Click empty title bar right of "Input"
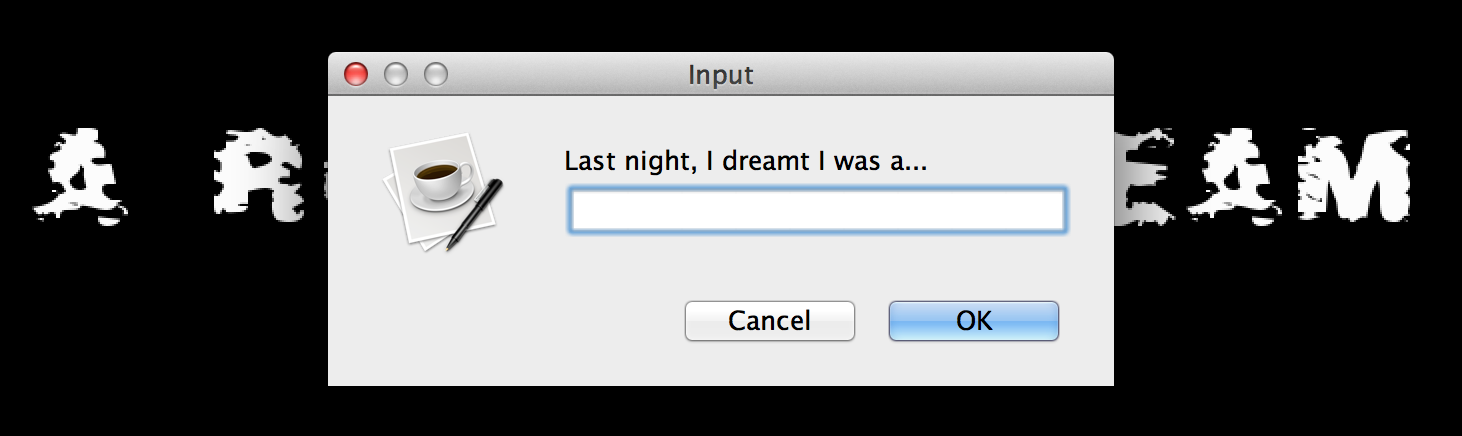The width and height of the screenshot is (1462, 436). (930, 74)
